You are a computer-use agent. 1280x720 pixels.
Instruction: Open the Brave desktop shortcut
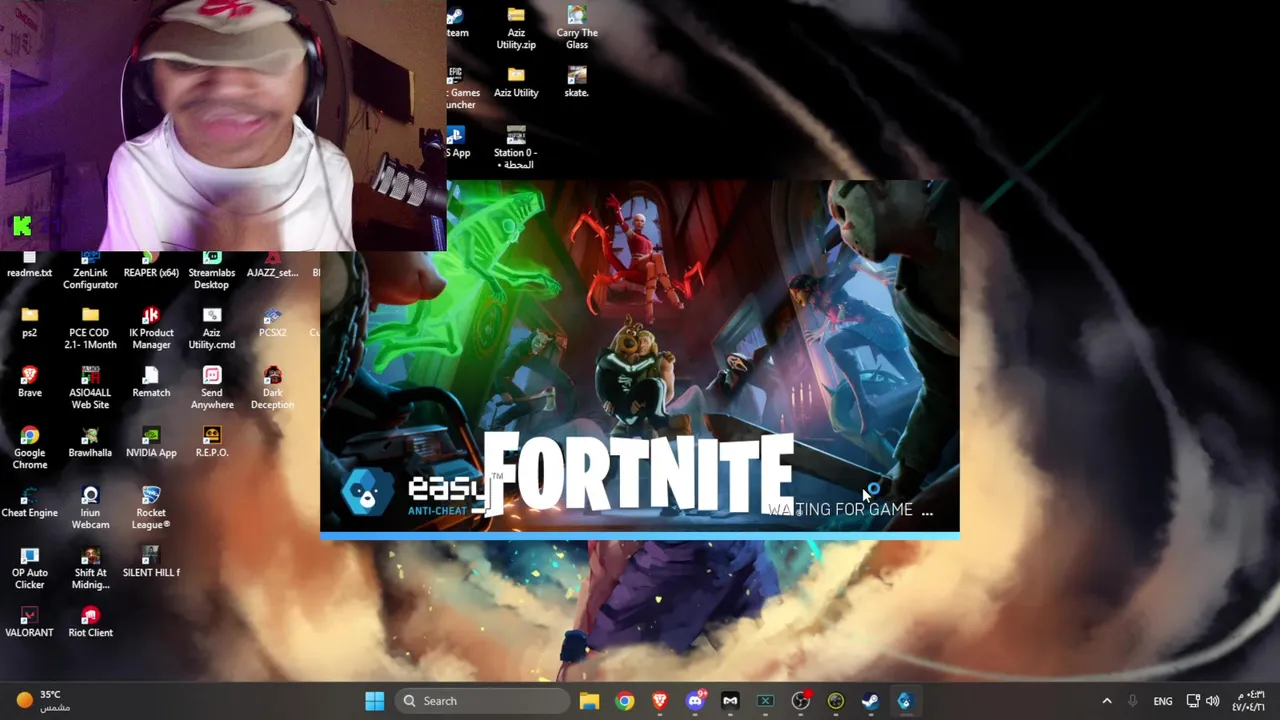point(30,382)
